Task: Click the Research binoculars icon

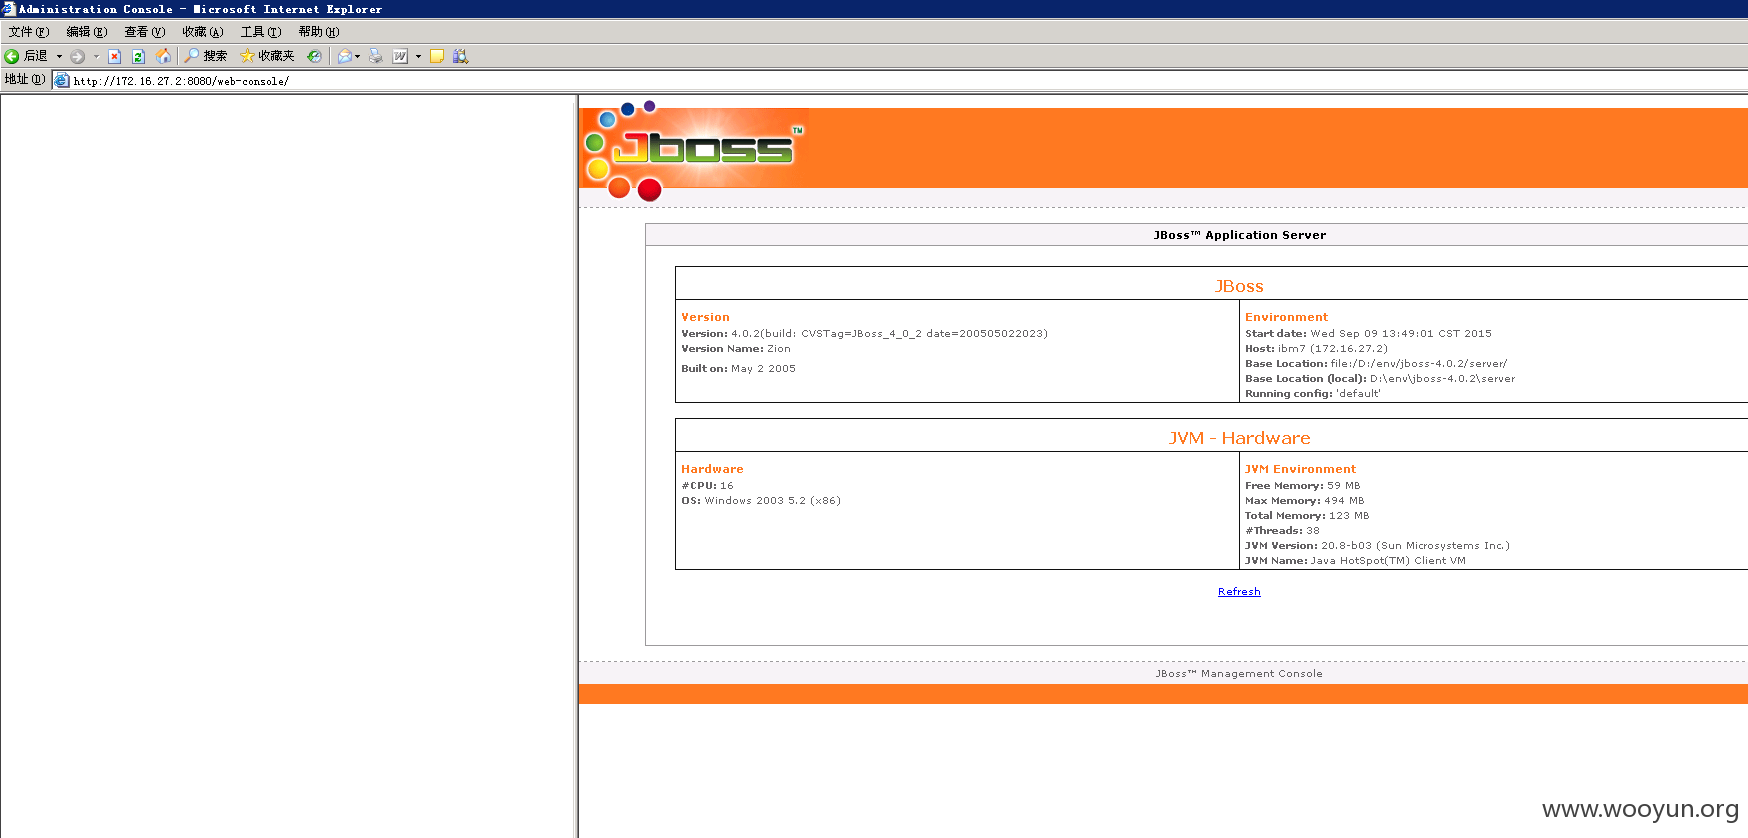Action: (x=460, y=56)
